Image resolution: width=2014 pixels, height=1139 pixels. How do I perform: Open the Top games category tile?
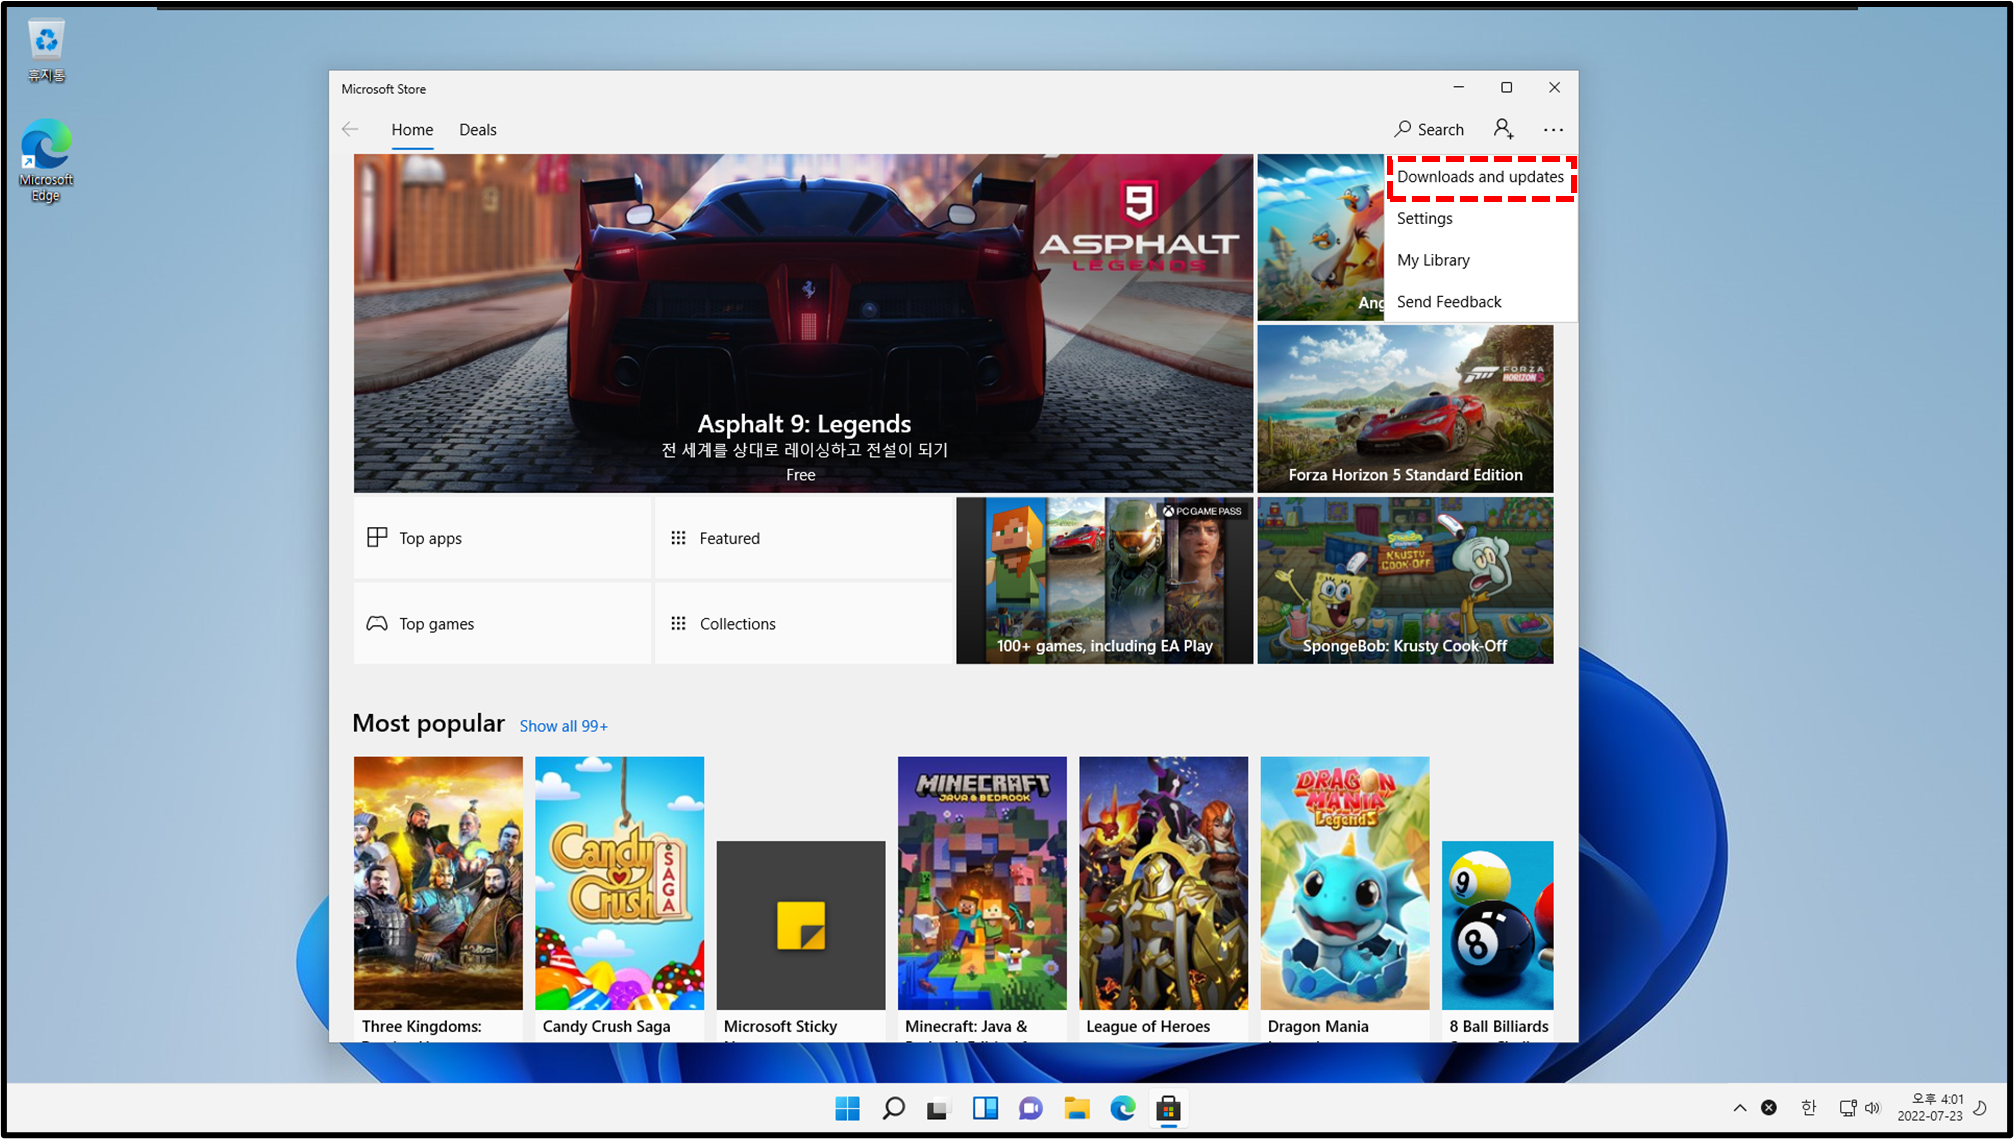tap(502, 623)
